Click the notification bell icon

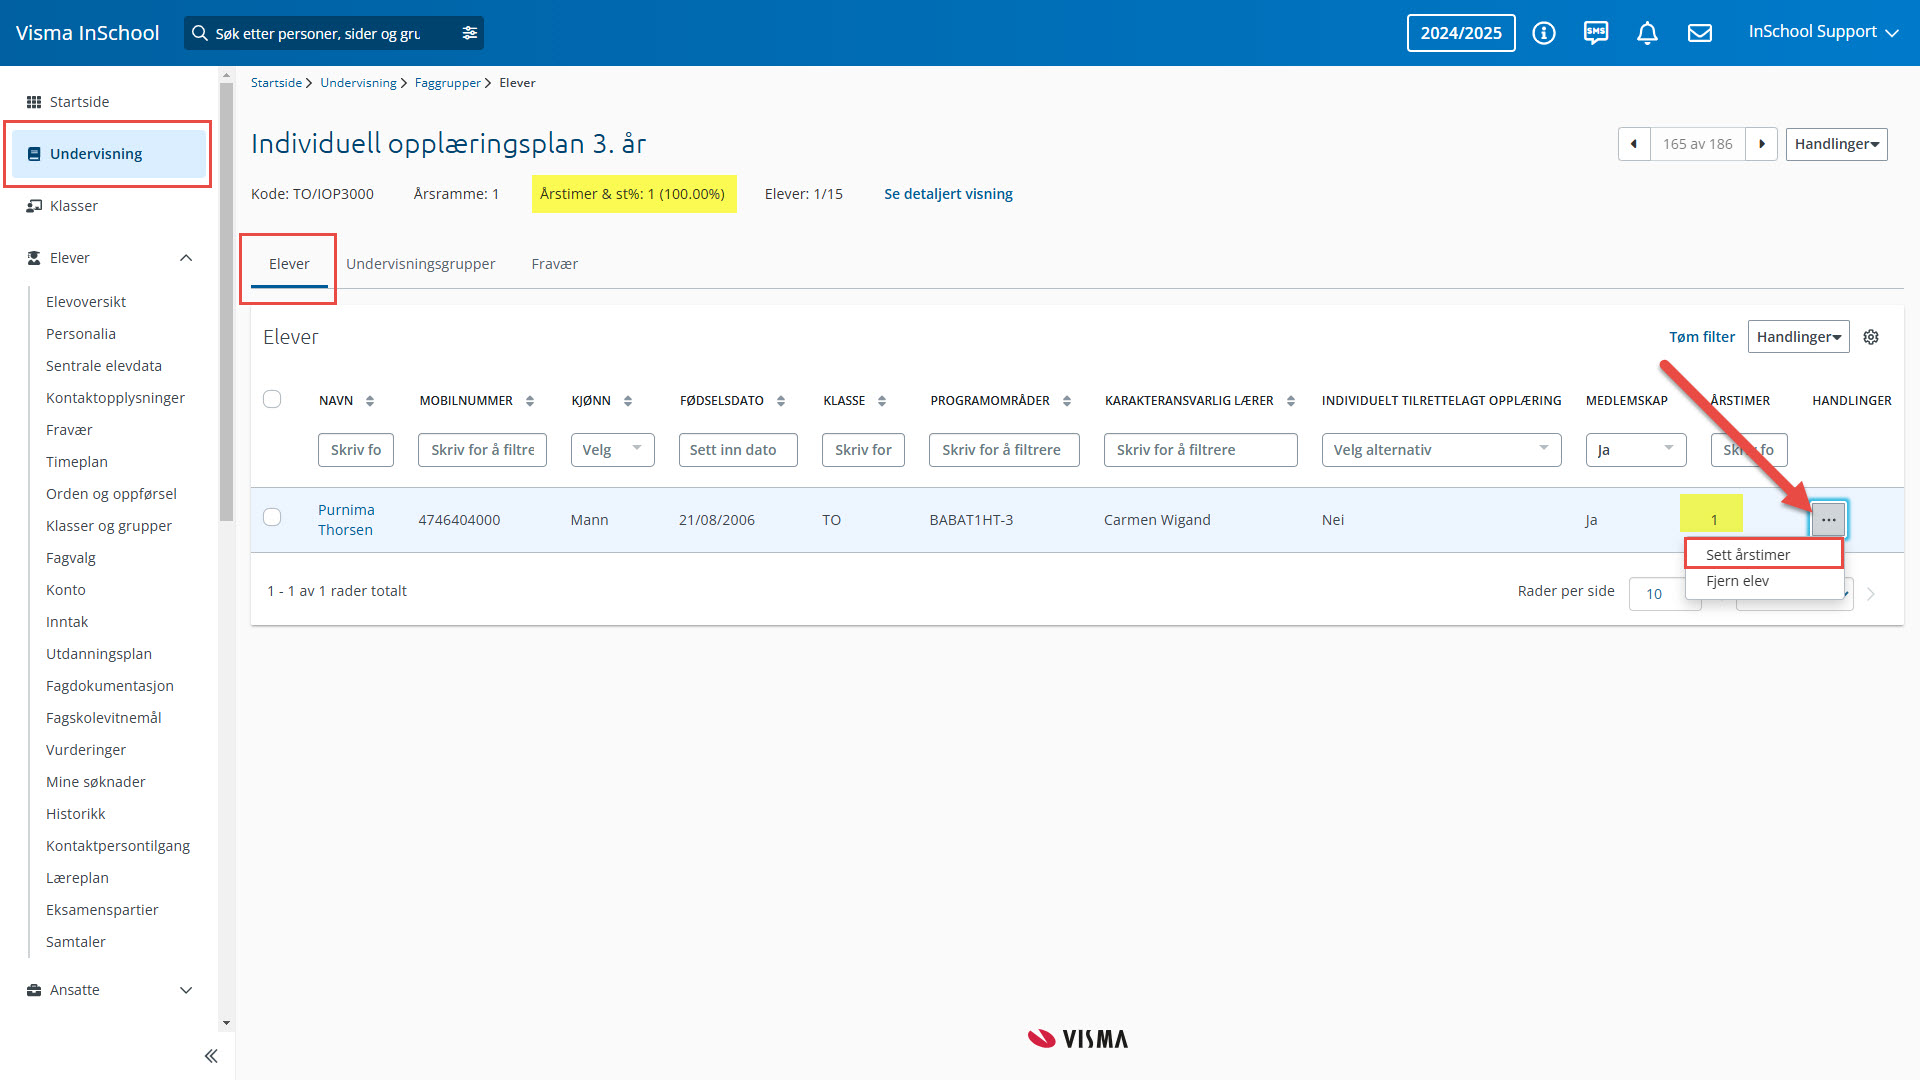click(1647, 33)
